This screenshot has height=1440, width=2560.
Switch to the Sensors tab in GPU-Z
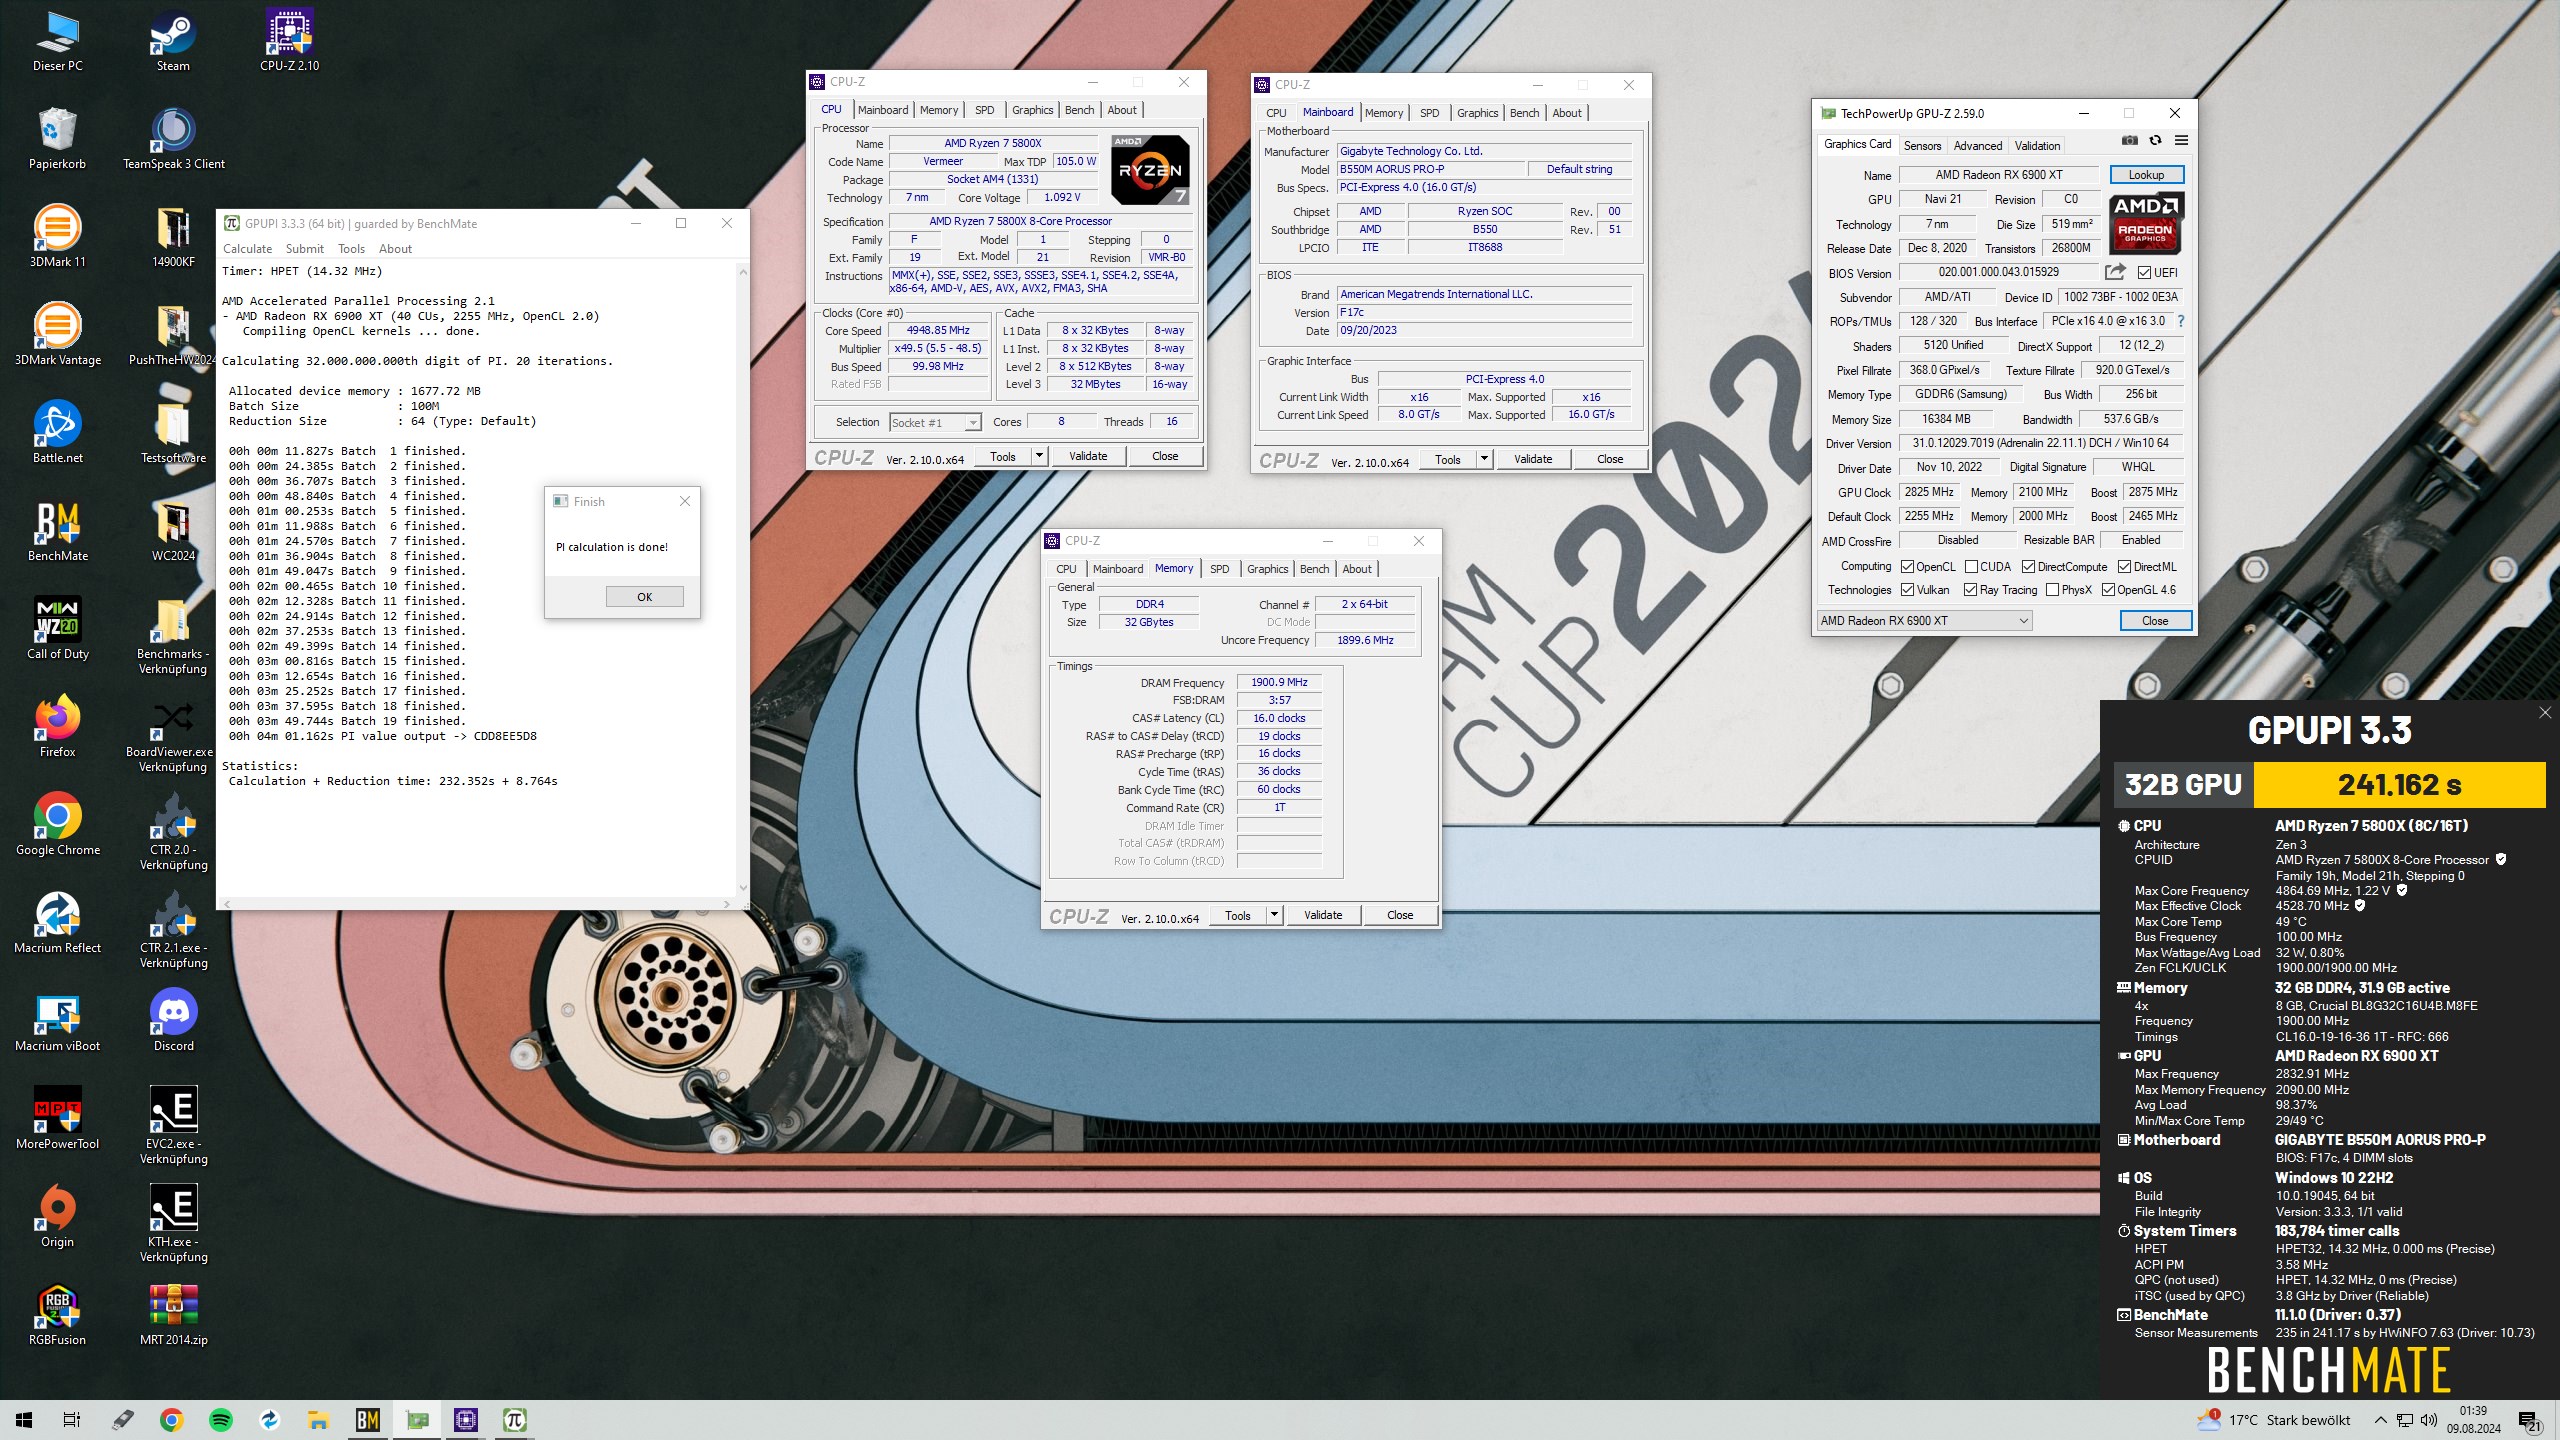1922,146
